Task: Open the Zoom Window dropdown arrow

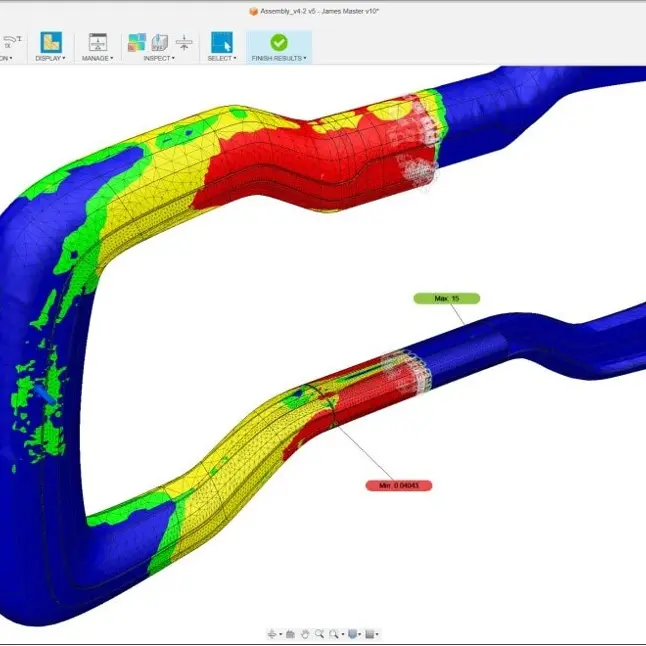Action: point(343,634)
